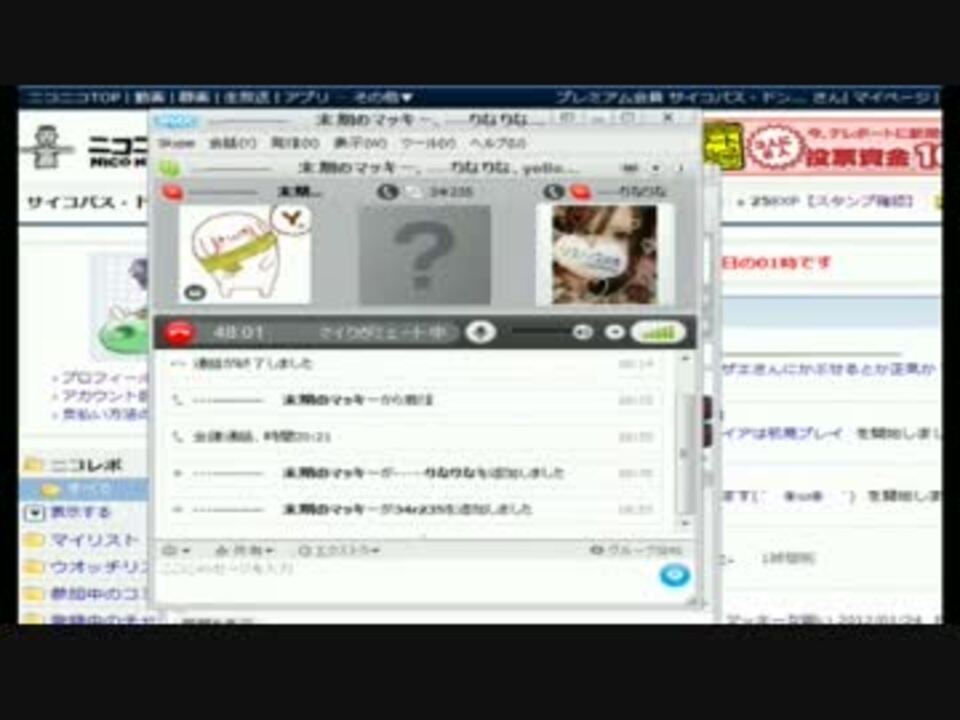Screen dimensions: 960x720
Task: Click the niconico TV-man logo
Action: click(x=46, y=147)
